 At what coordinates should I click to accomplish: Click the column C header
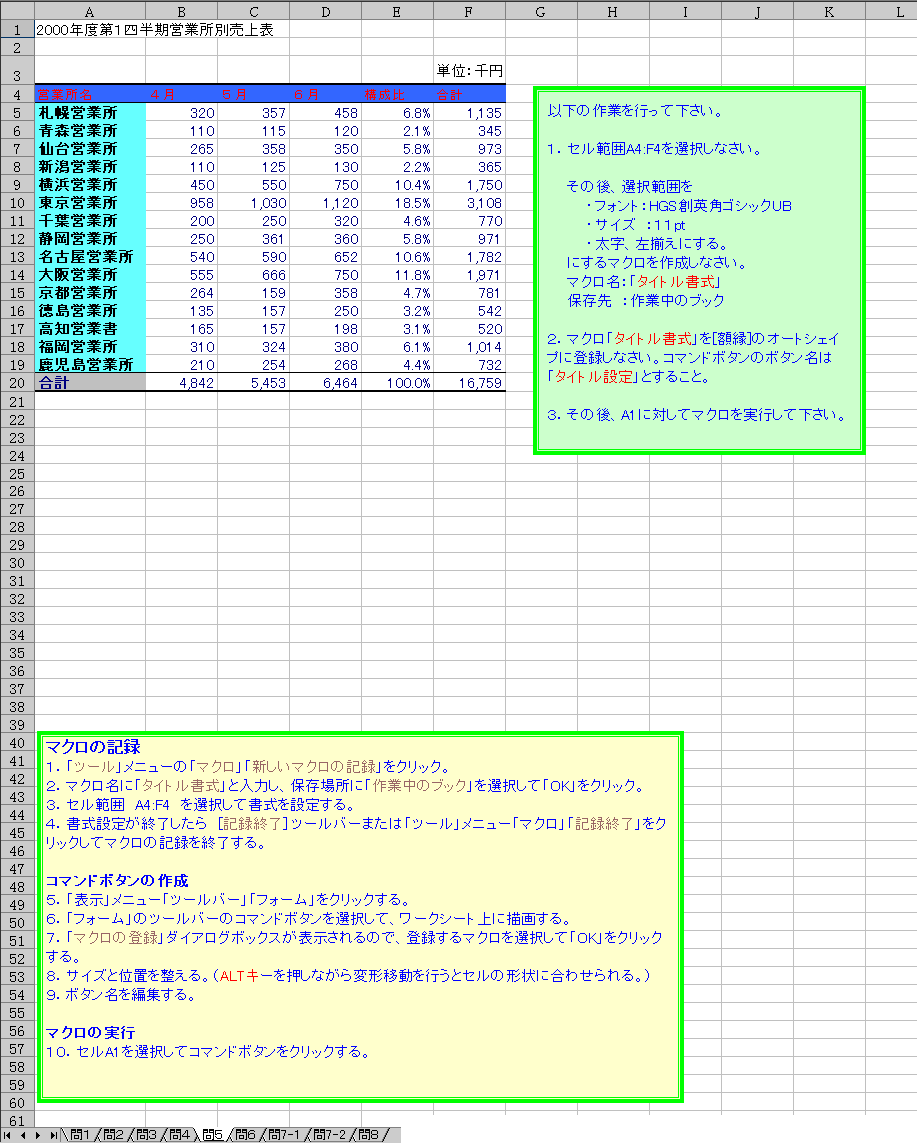click(x=254, y=12)
